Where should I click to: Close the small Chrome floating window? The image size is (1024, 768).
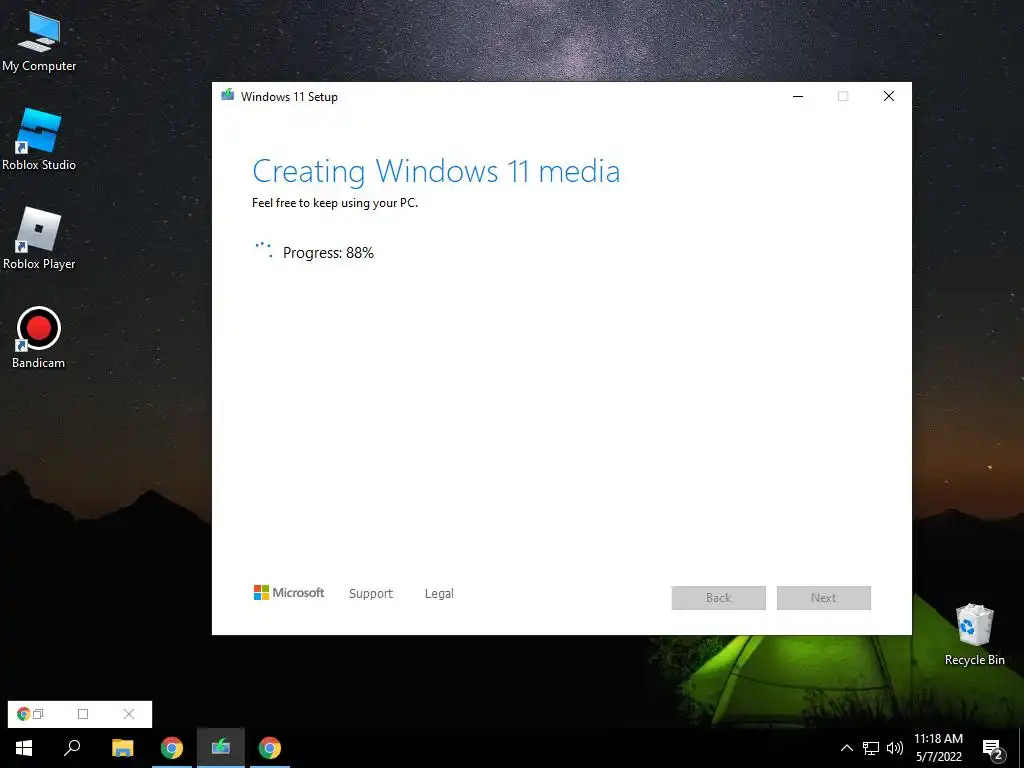coord(129,714)
